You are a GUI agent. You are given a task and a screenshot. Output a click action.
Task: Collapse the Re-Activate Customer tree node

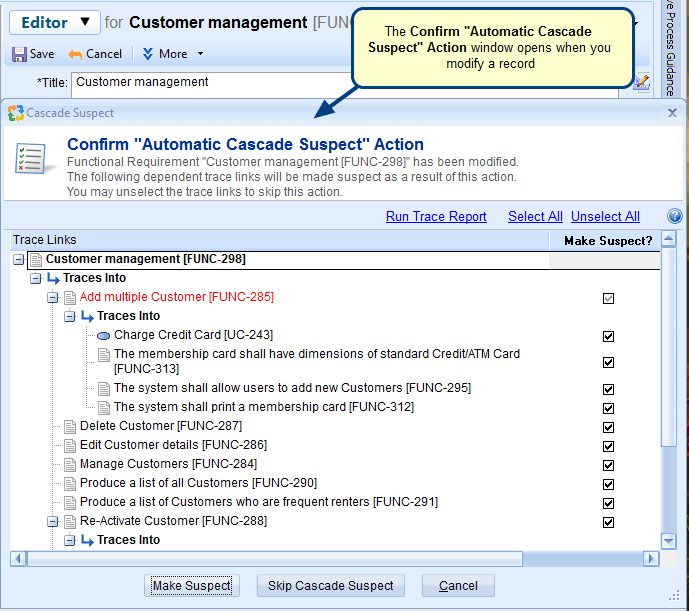click(x=52, y=522)
